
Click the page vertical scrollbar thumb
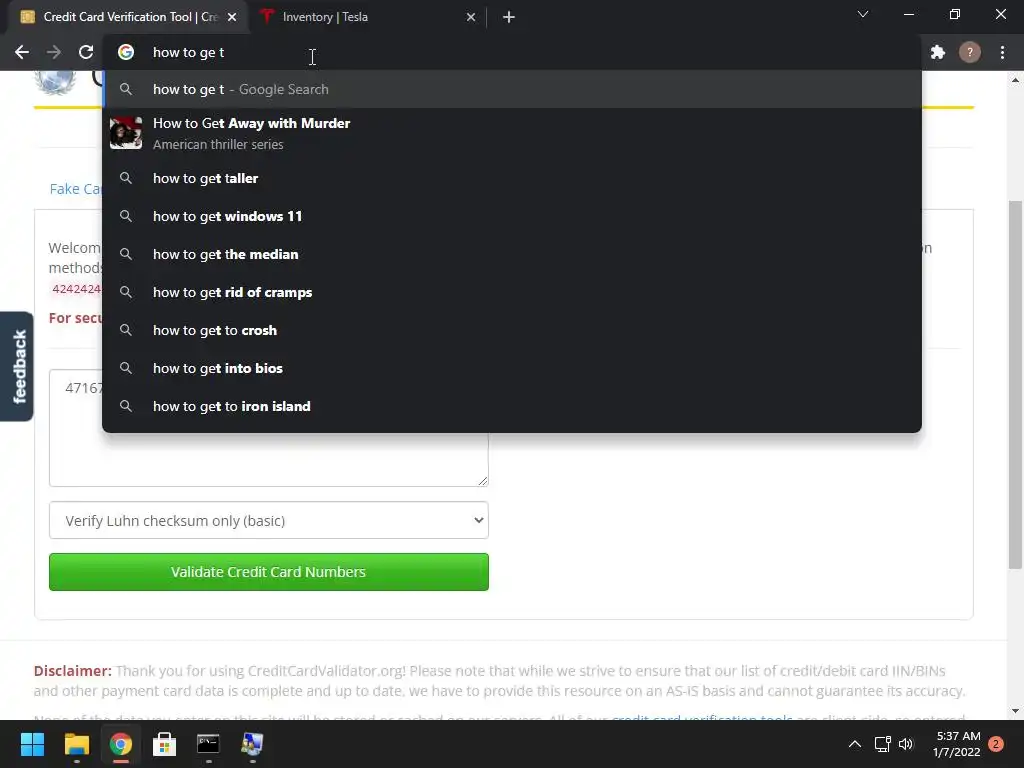point(1015,384)
